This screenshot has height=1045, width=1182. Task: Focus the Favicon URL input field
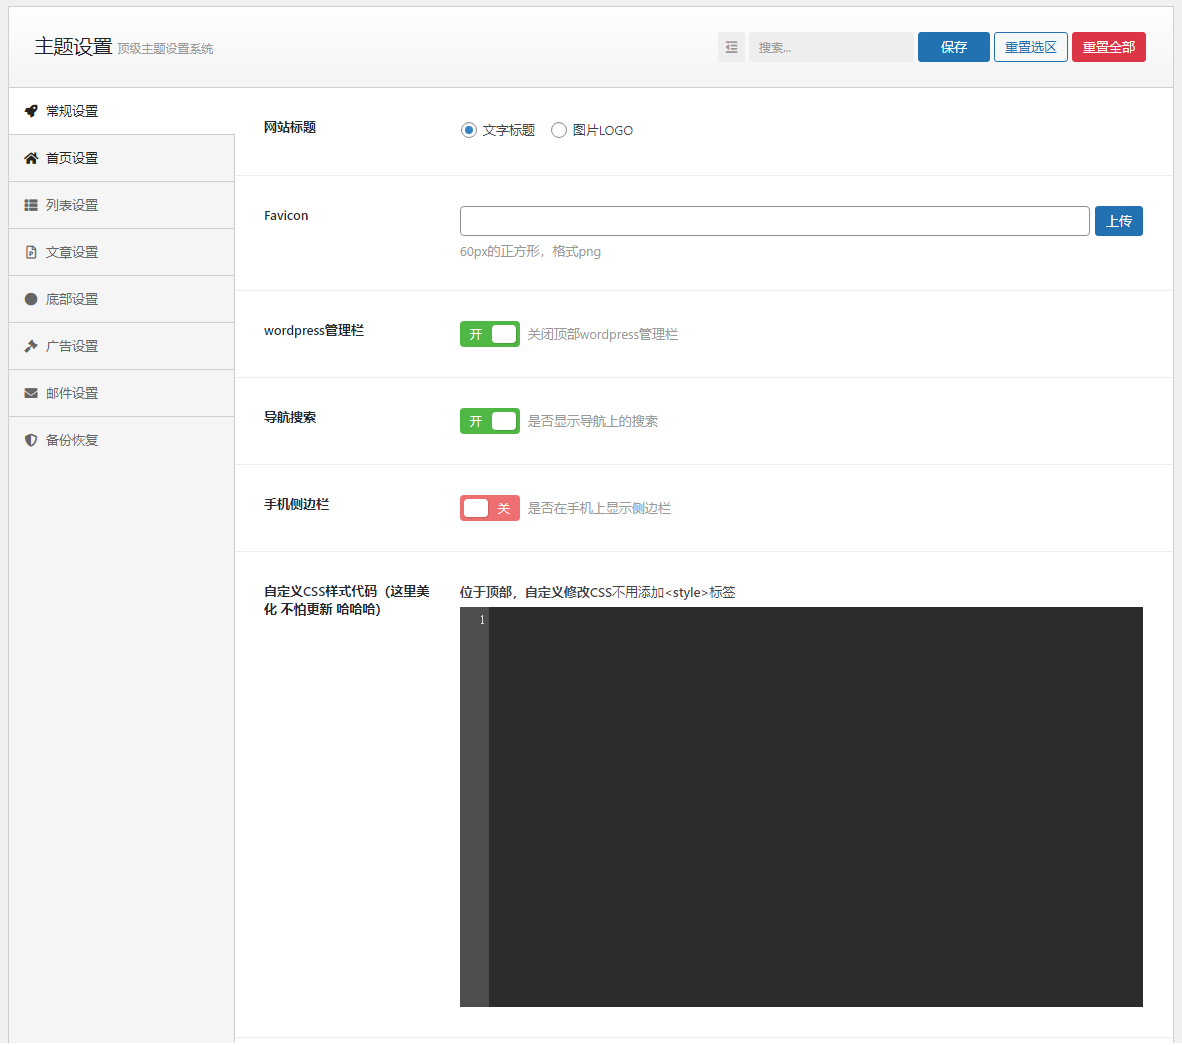(774, 221)
